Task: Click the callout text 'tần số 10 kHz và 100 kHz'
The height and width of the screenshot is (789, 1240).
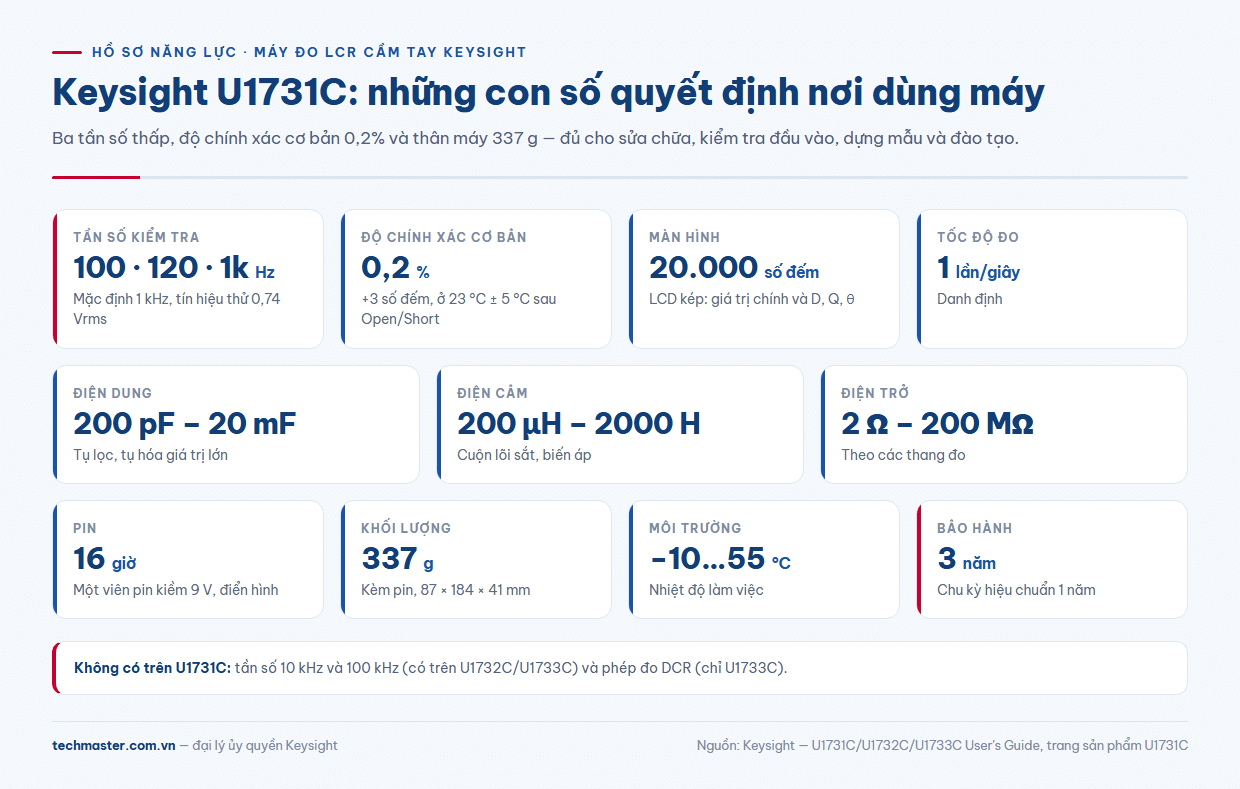Action: (316, 668)
